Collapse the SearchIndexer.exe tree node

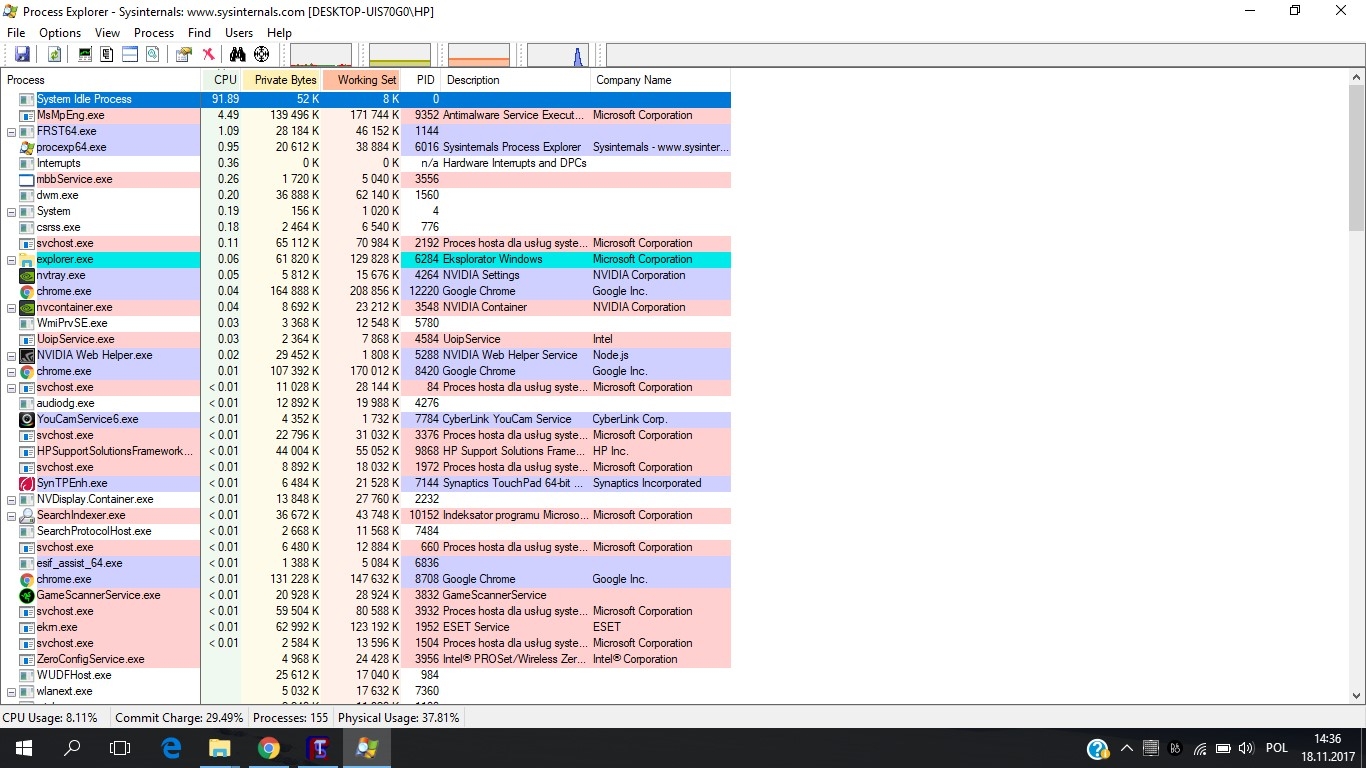click(x=12, y=515)
